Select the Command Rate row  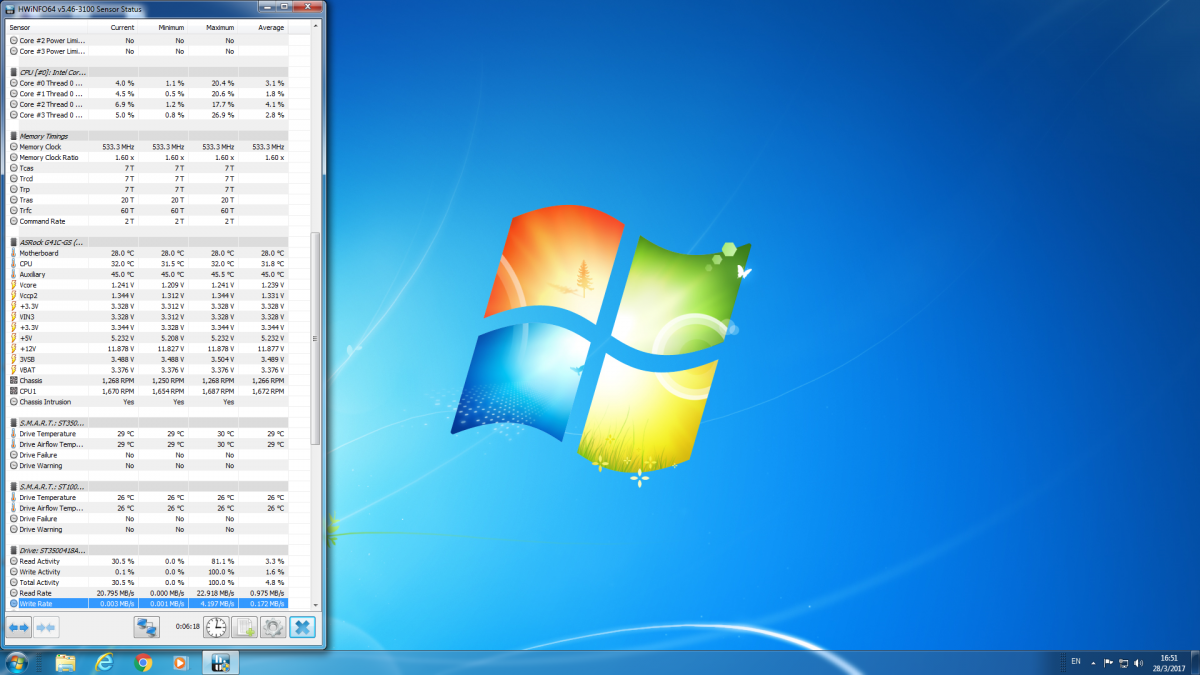147,221
